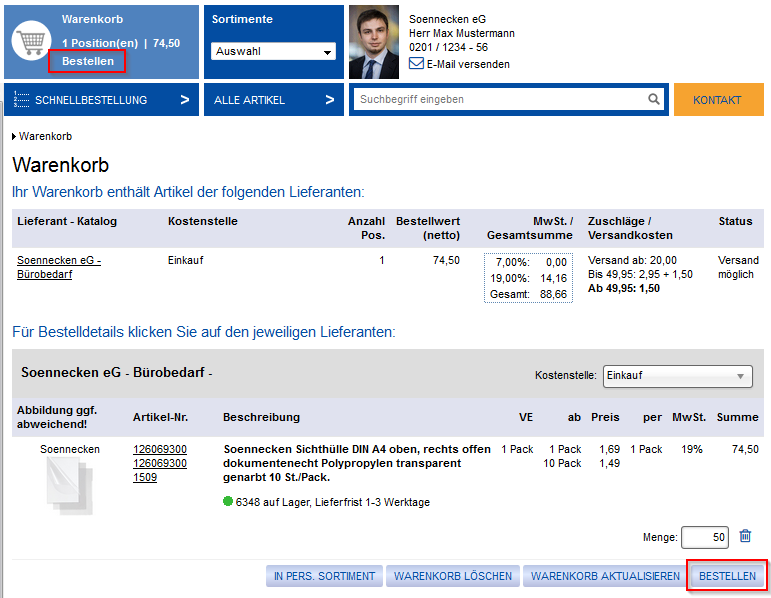Click the E-Mail versenden link text
This screenshot has width=771, height=598.
coord(468,64)
